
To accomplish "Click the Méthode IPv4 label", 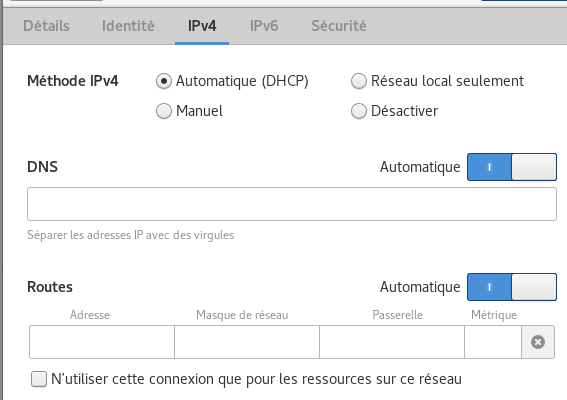I will click(73, 81).
